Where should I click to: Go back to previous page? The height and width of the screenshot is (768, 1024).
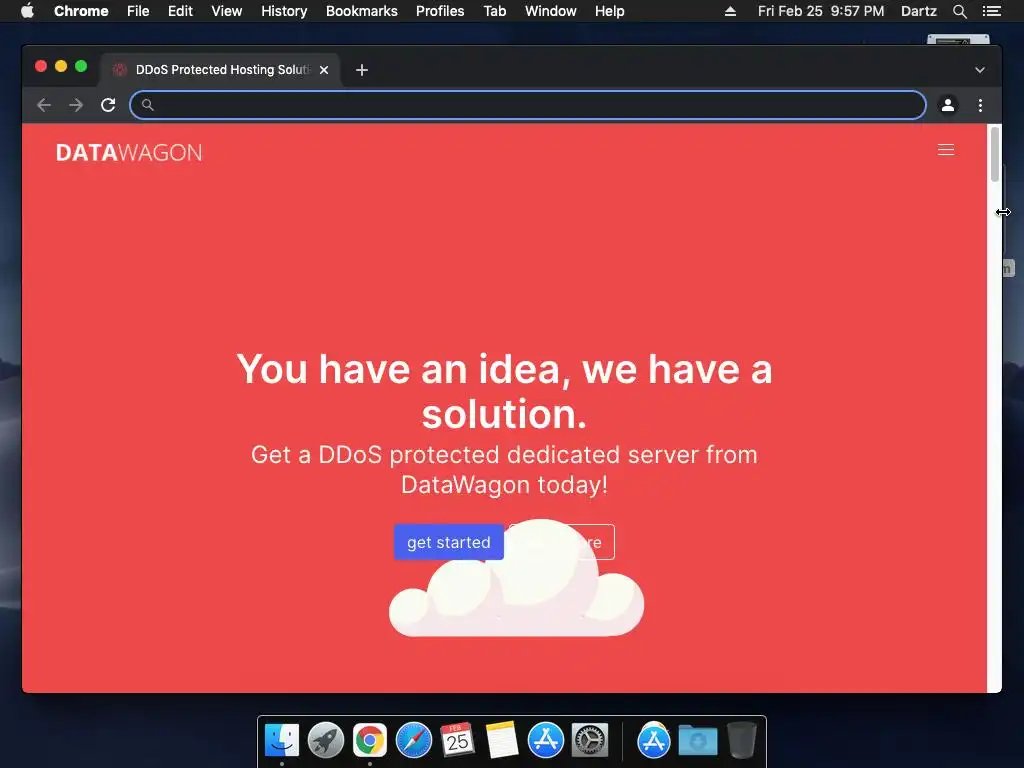[x=44, y=105]
